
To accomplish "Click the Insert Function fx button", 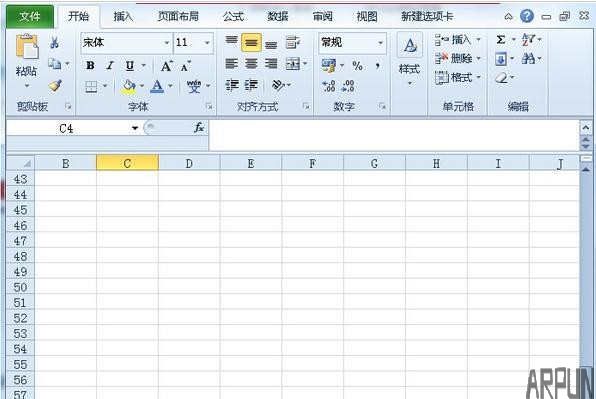I will pos(199,128).
